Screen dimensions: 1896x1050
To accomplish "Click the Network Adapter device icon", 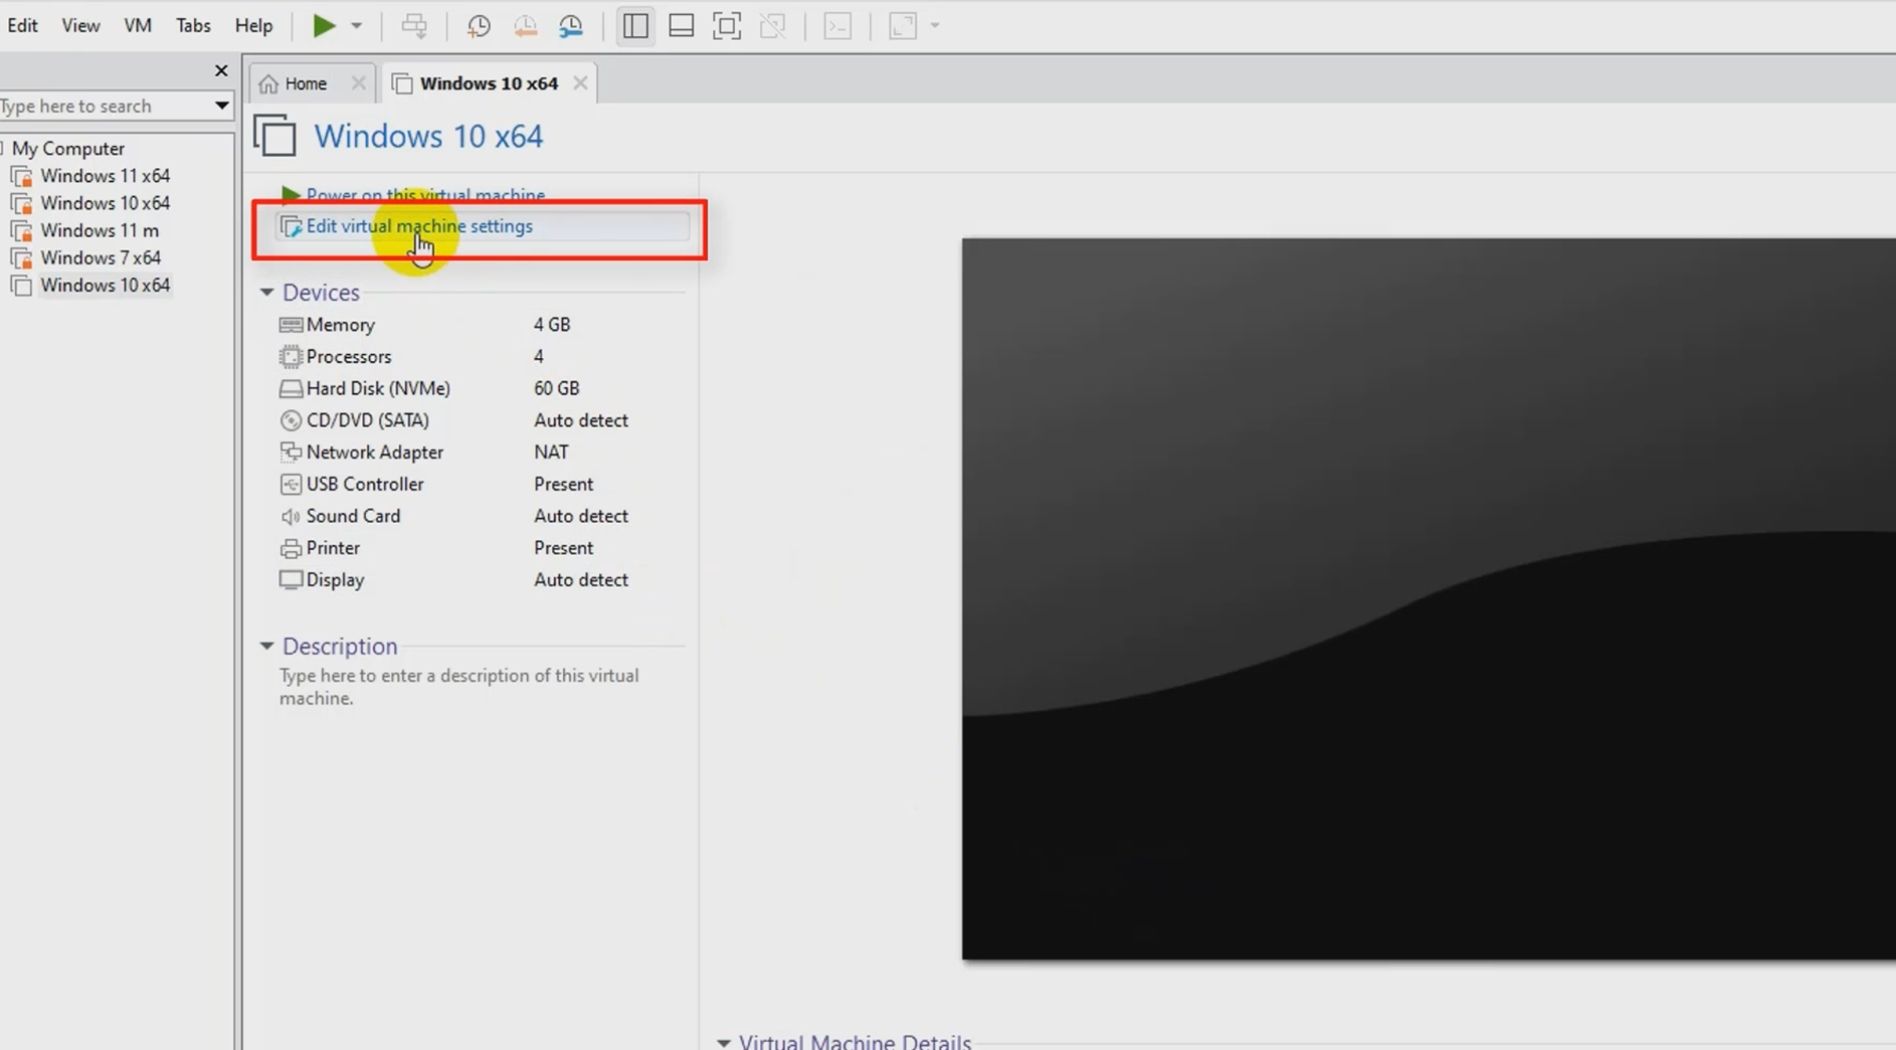I will tap(290, 452).
